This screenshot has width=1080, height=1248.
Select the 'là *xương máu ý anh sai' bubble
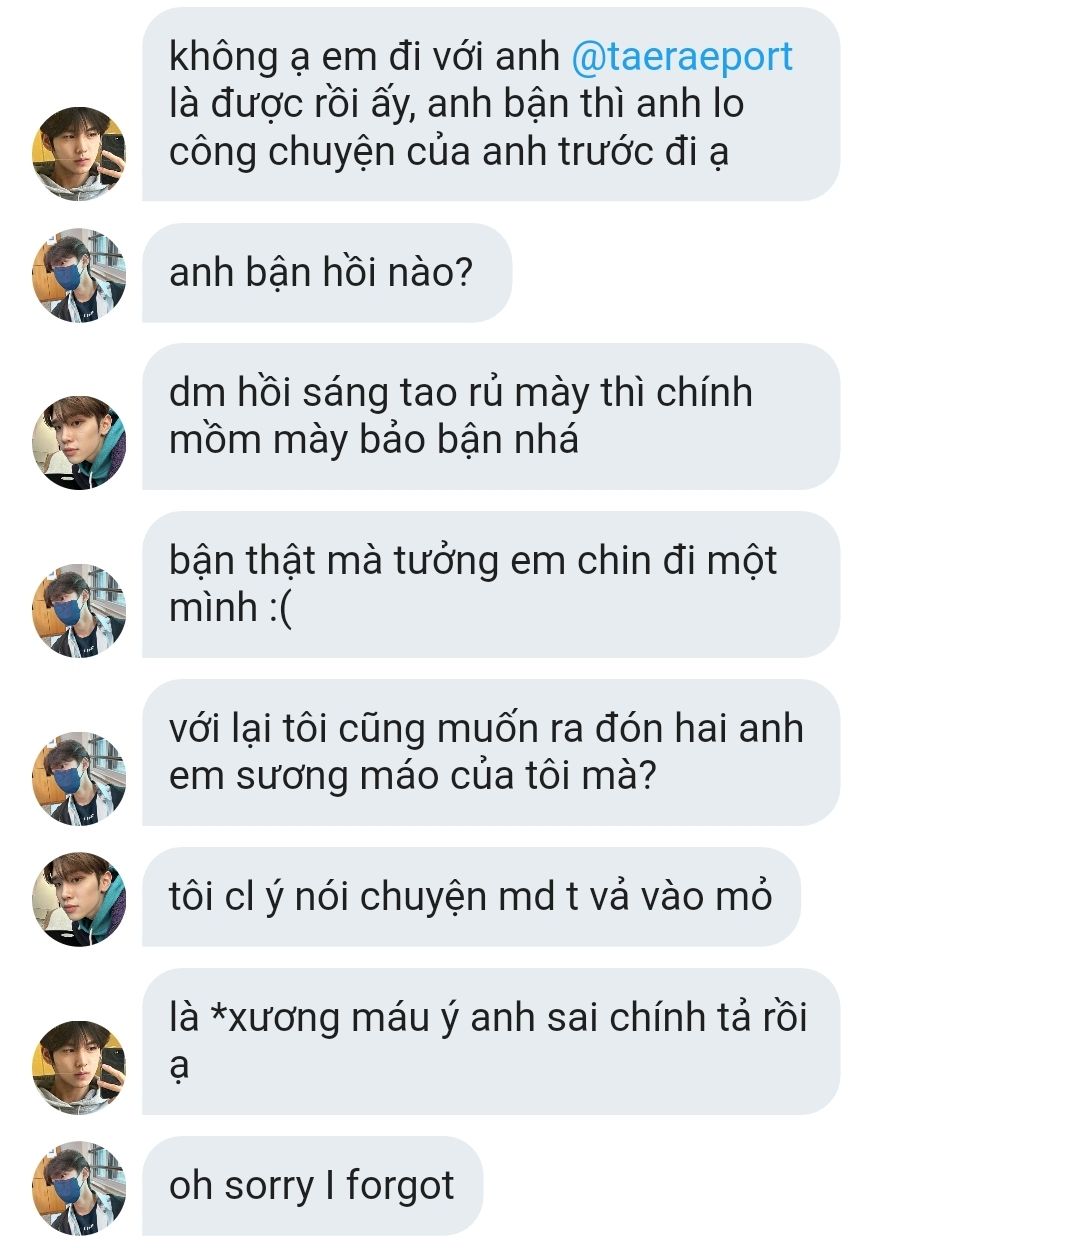click(491, 1041)
